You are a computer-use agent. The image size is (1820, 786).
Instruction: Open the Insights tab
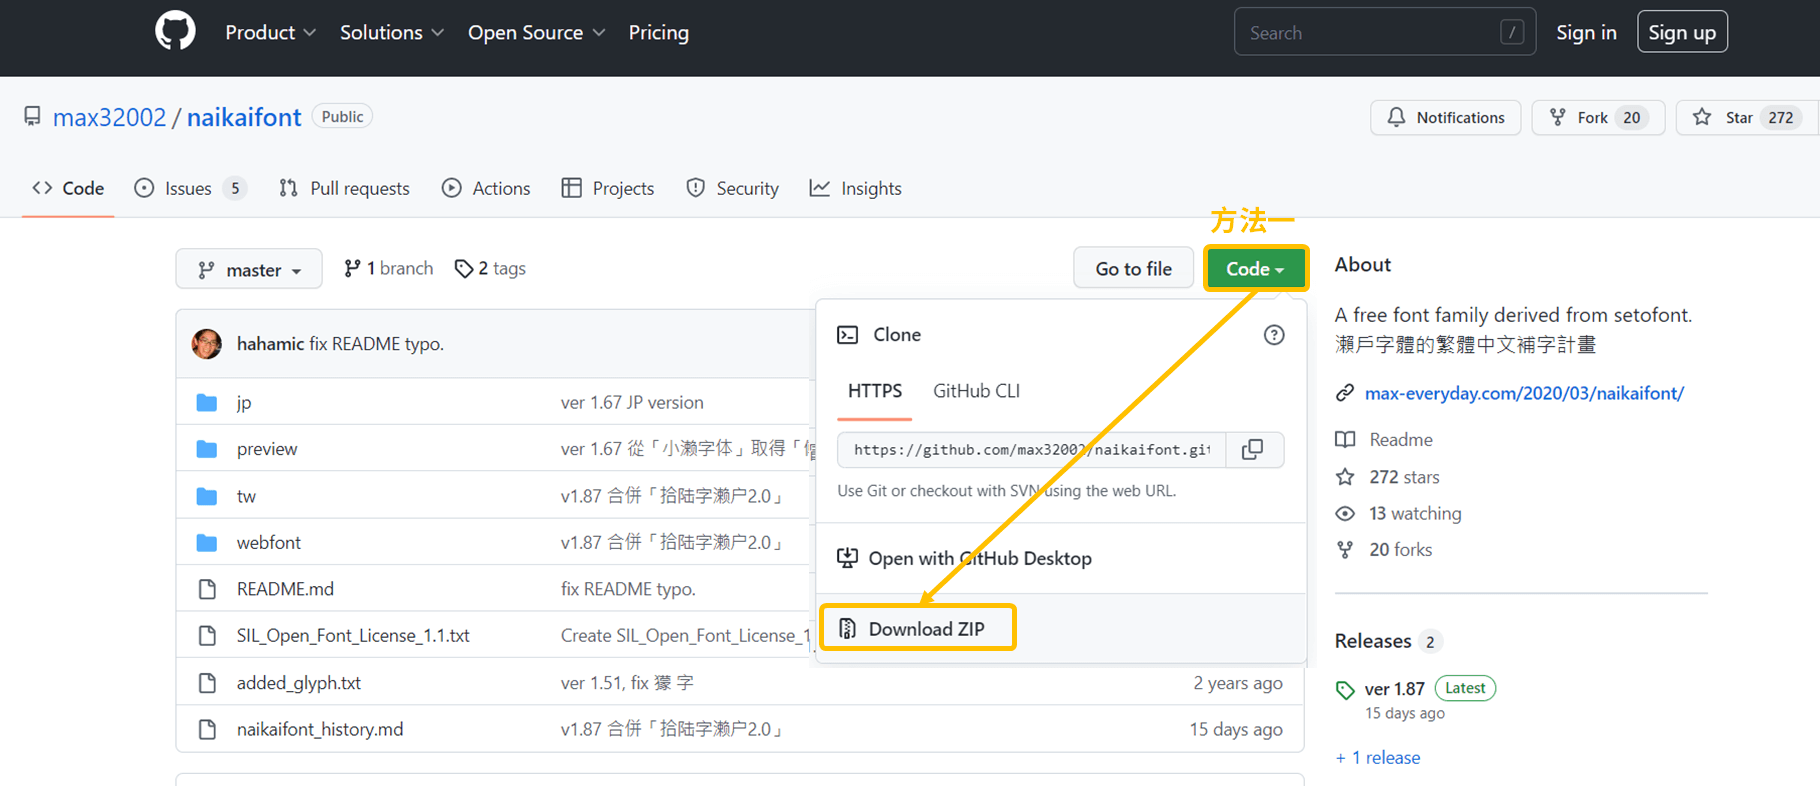point(855,188)
